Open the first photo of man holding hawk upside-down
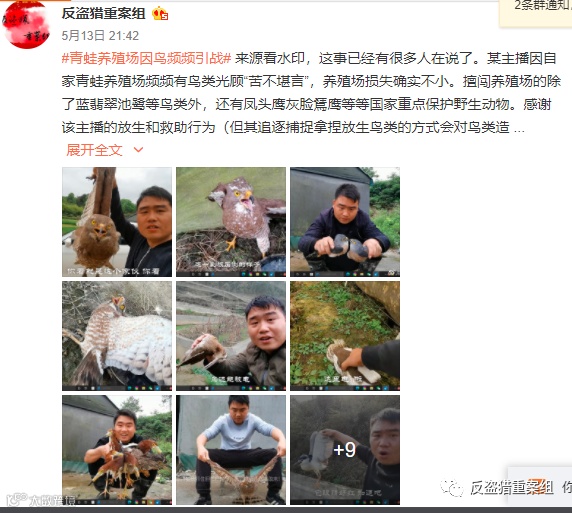The height and width of the screenshot is (513, 572). tap(117, 222)
